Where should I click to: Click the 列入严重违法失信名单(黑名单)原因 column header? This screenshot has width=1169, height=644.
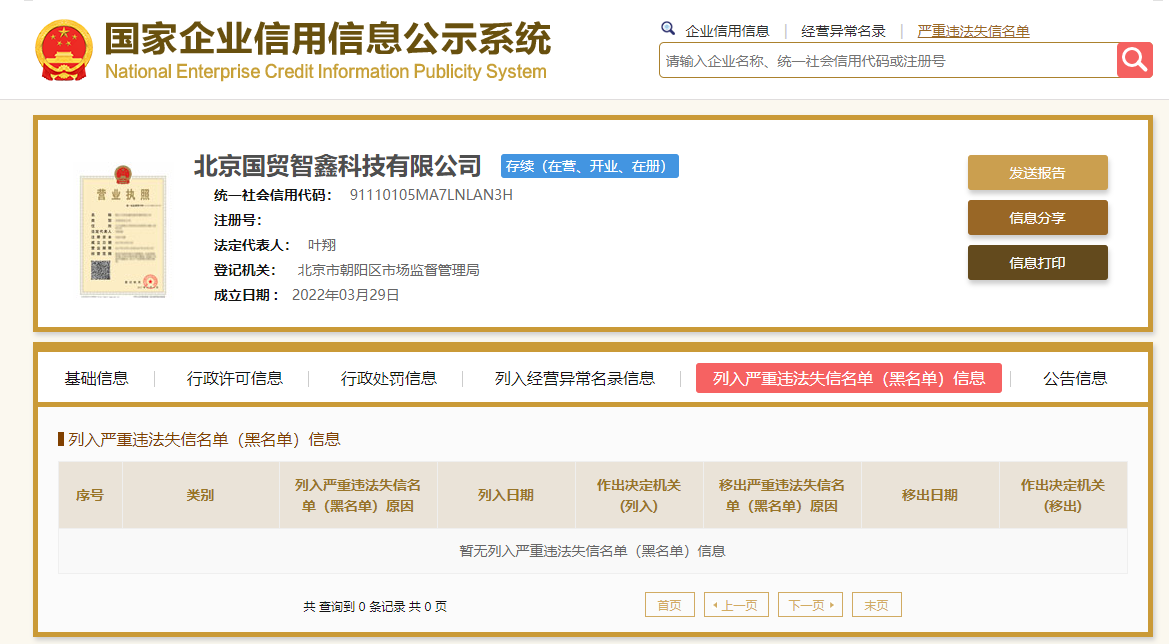pos(358,496)
